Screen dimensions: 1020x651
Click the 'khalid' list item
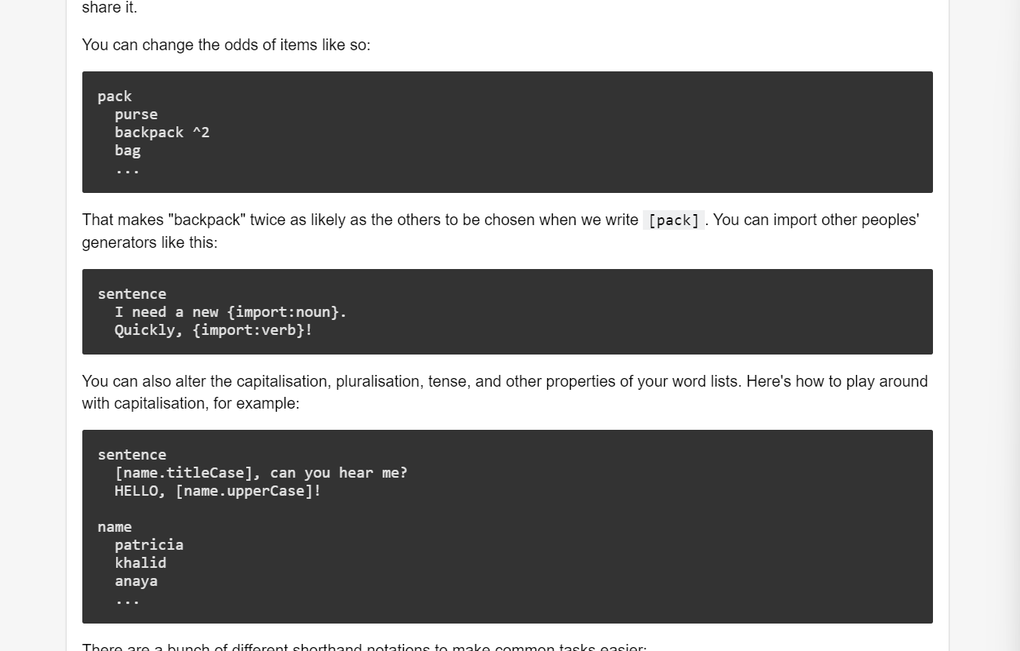(x=140, y=563)
